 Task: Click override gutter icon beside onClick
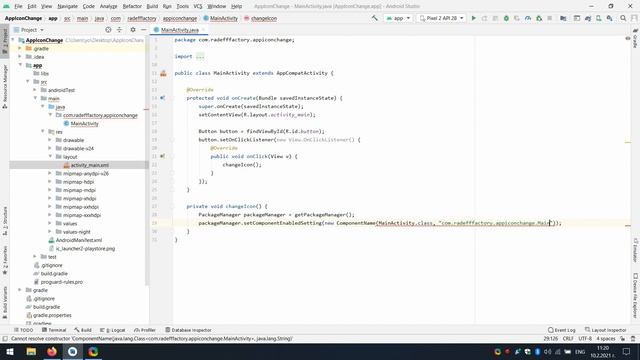[x=162, y=156]
